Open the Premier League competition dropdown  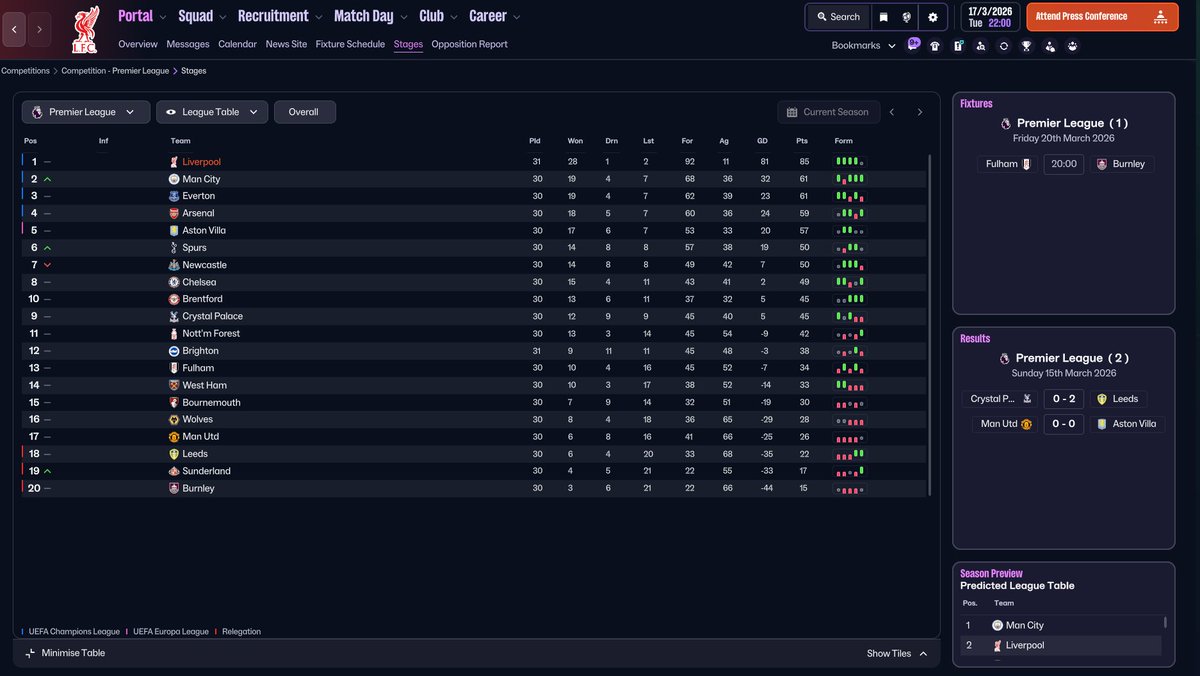86,112
